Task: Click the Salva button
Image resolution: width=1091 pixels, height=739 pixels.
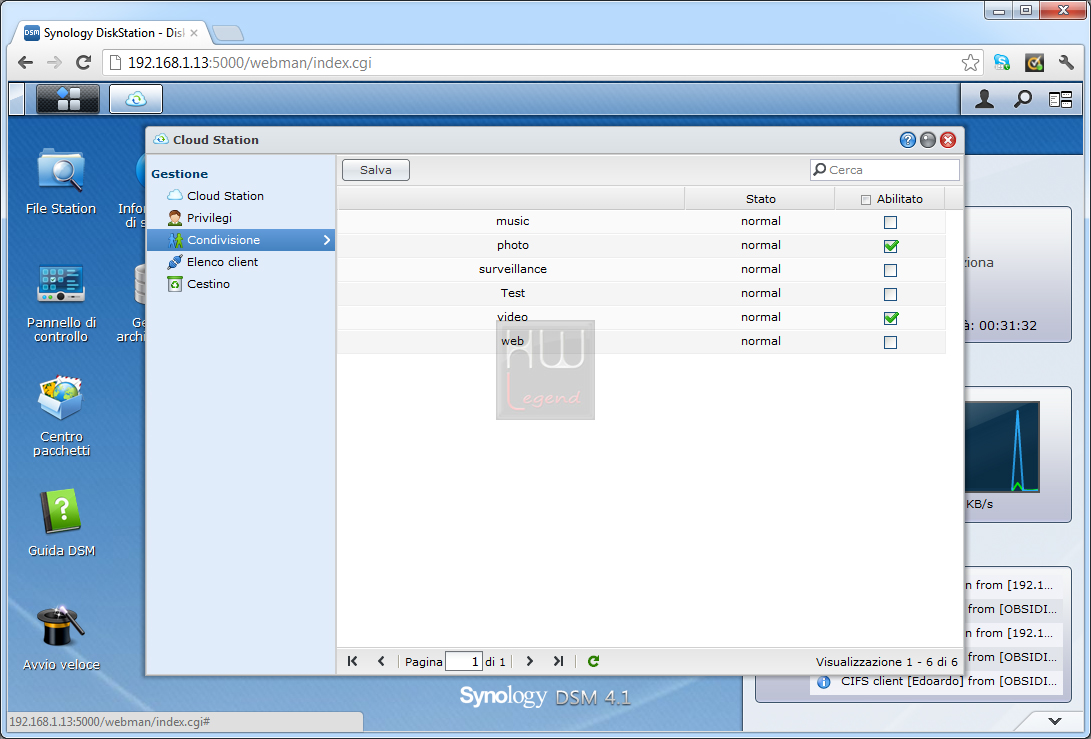Action: tap(376, 170)
